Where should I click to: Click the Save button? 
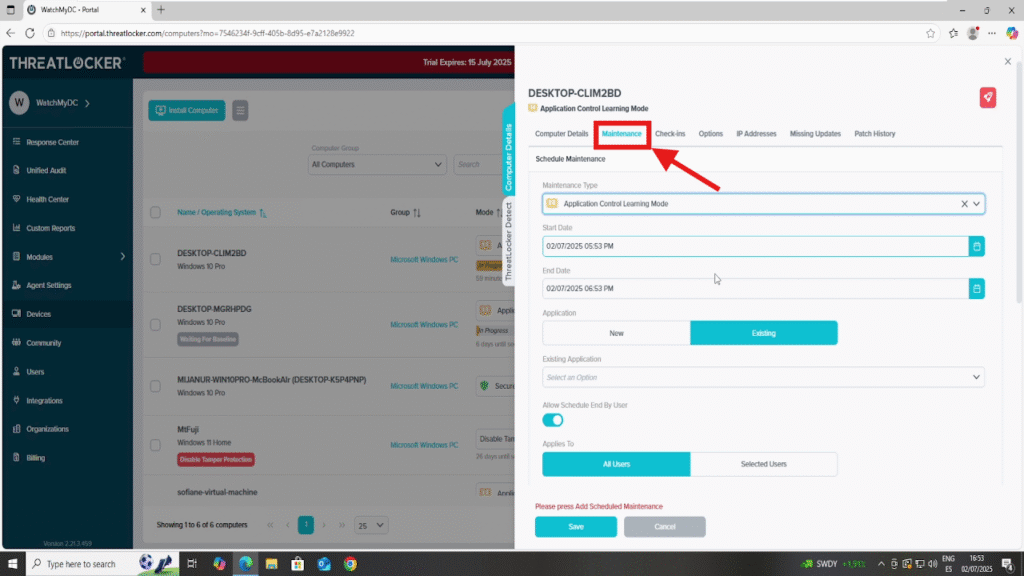click(x=575, y=526)
